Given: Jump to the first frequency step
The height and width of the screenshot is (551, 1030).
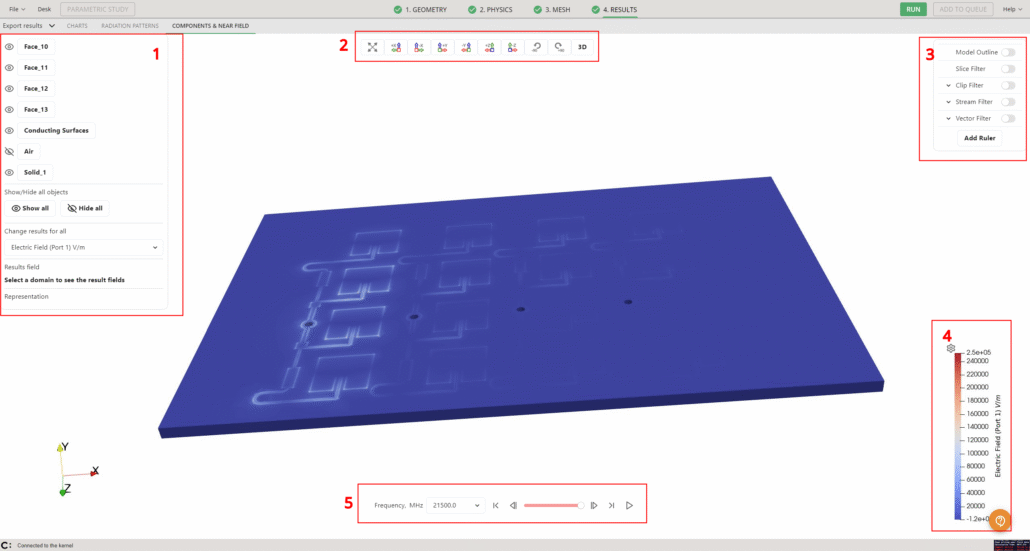Looking at the screenshot, I should 495,506.
